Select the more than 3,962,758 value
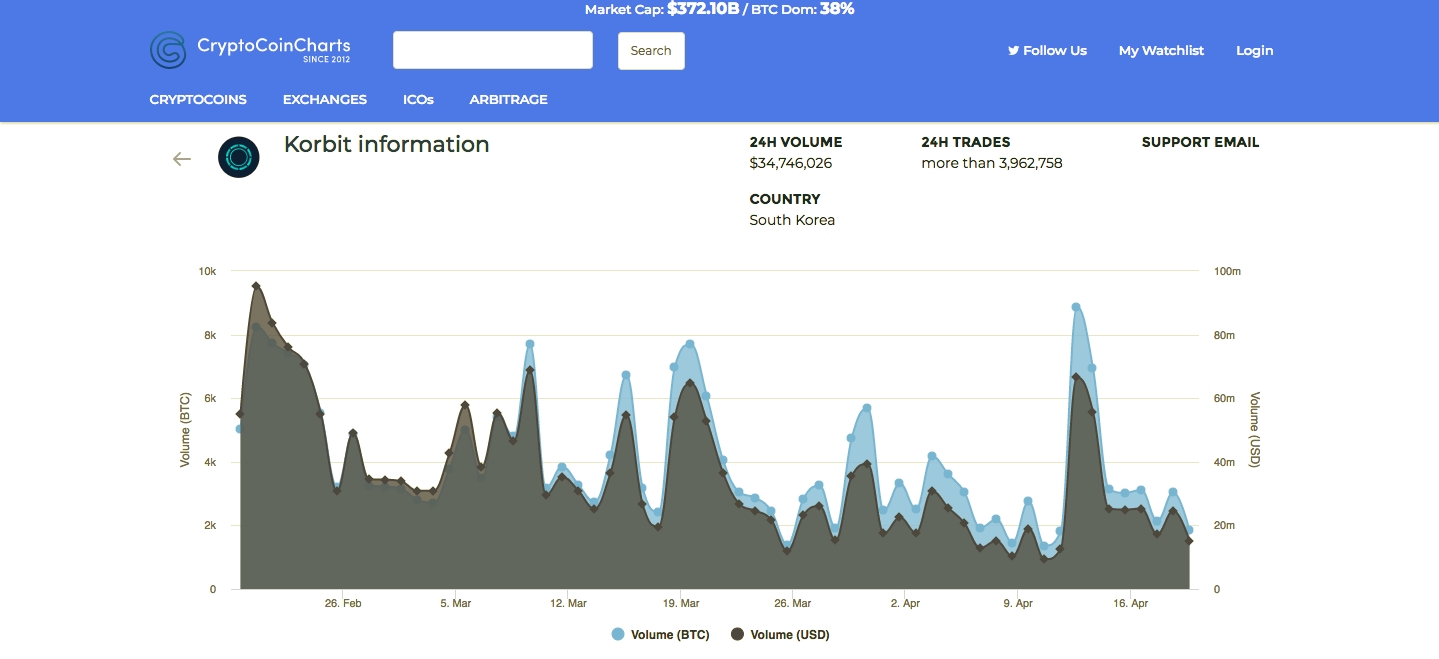Image resolution: width=1439 pixels, height=659 pixels. click(992, 163)
